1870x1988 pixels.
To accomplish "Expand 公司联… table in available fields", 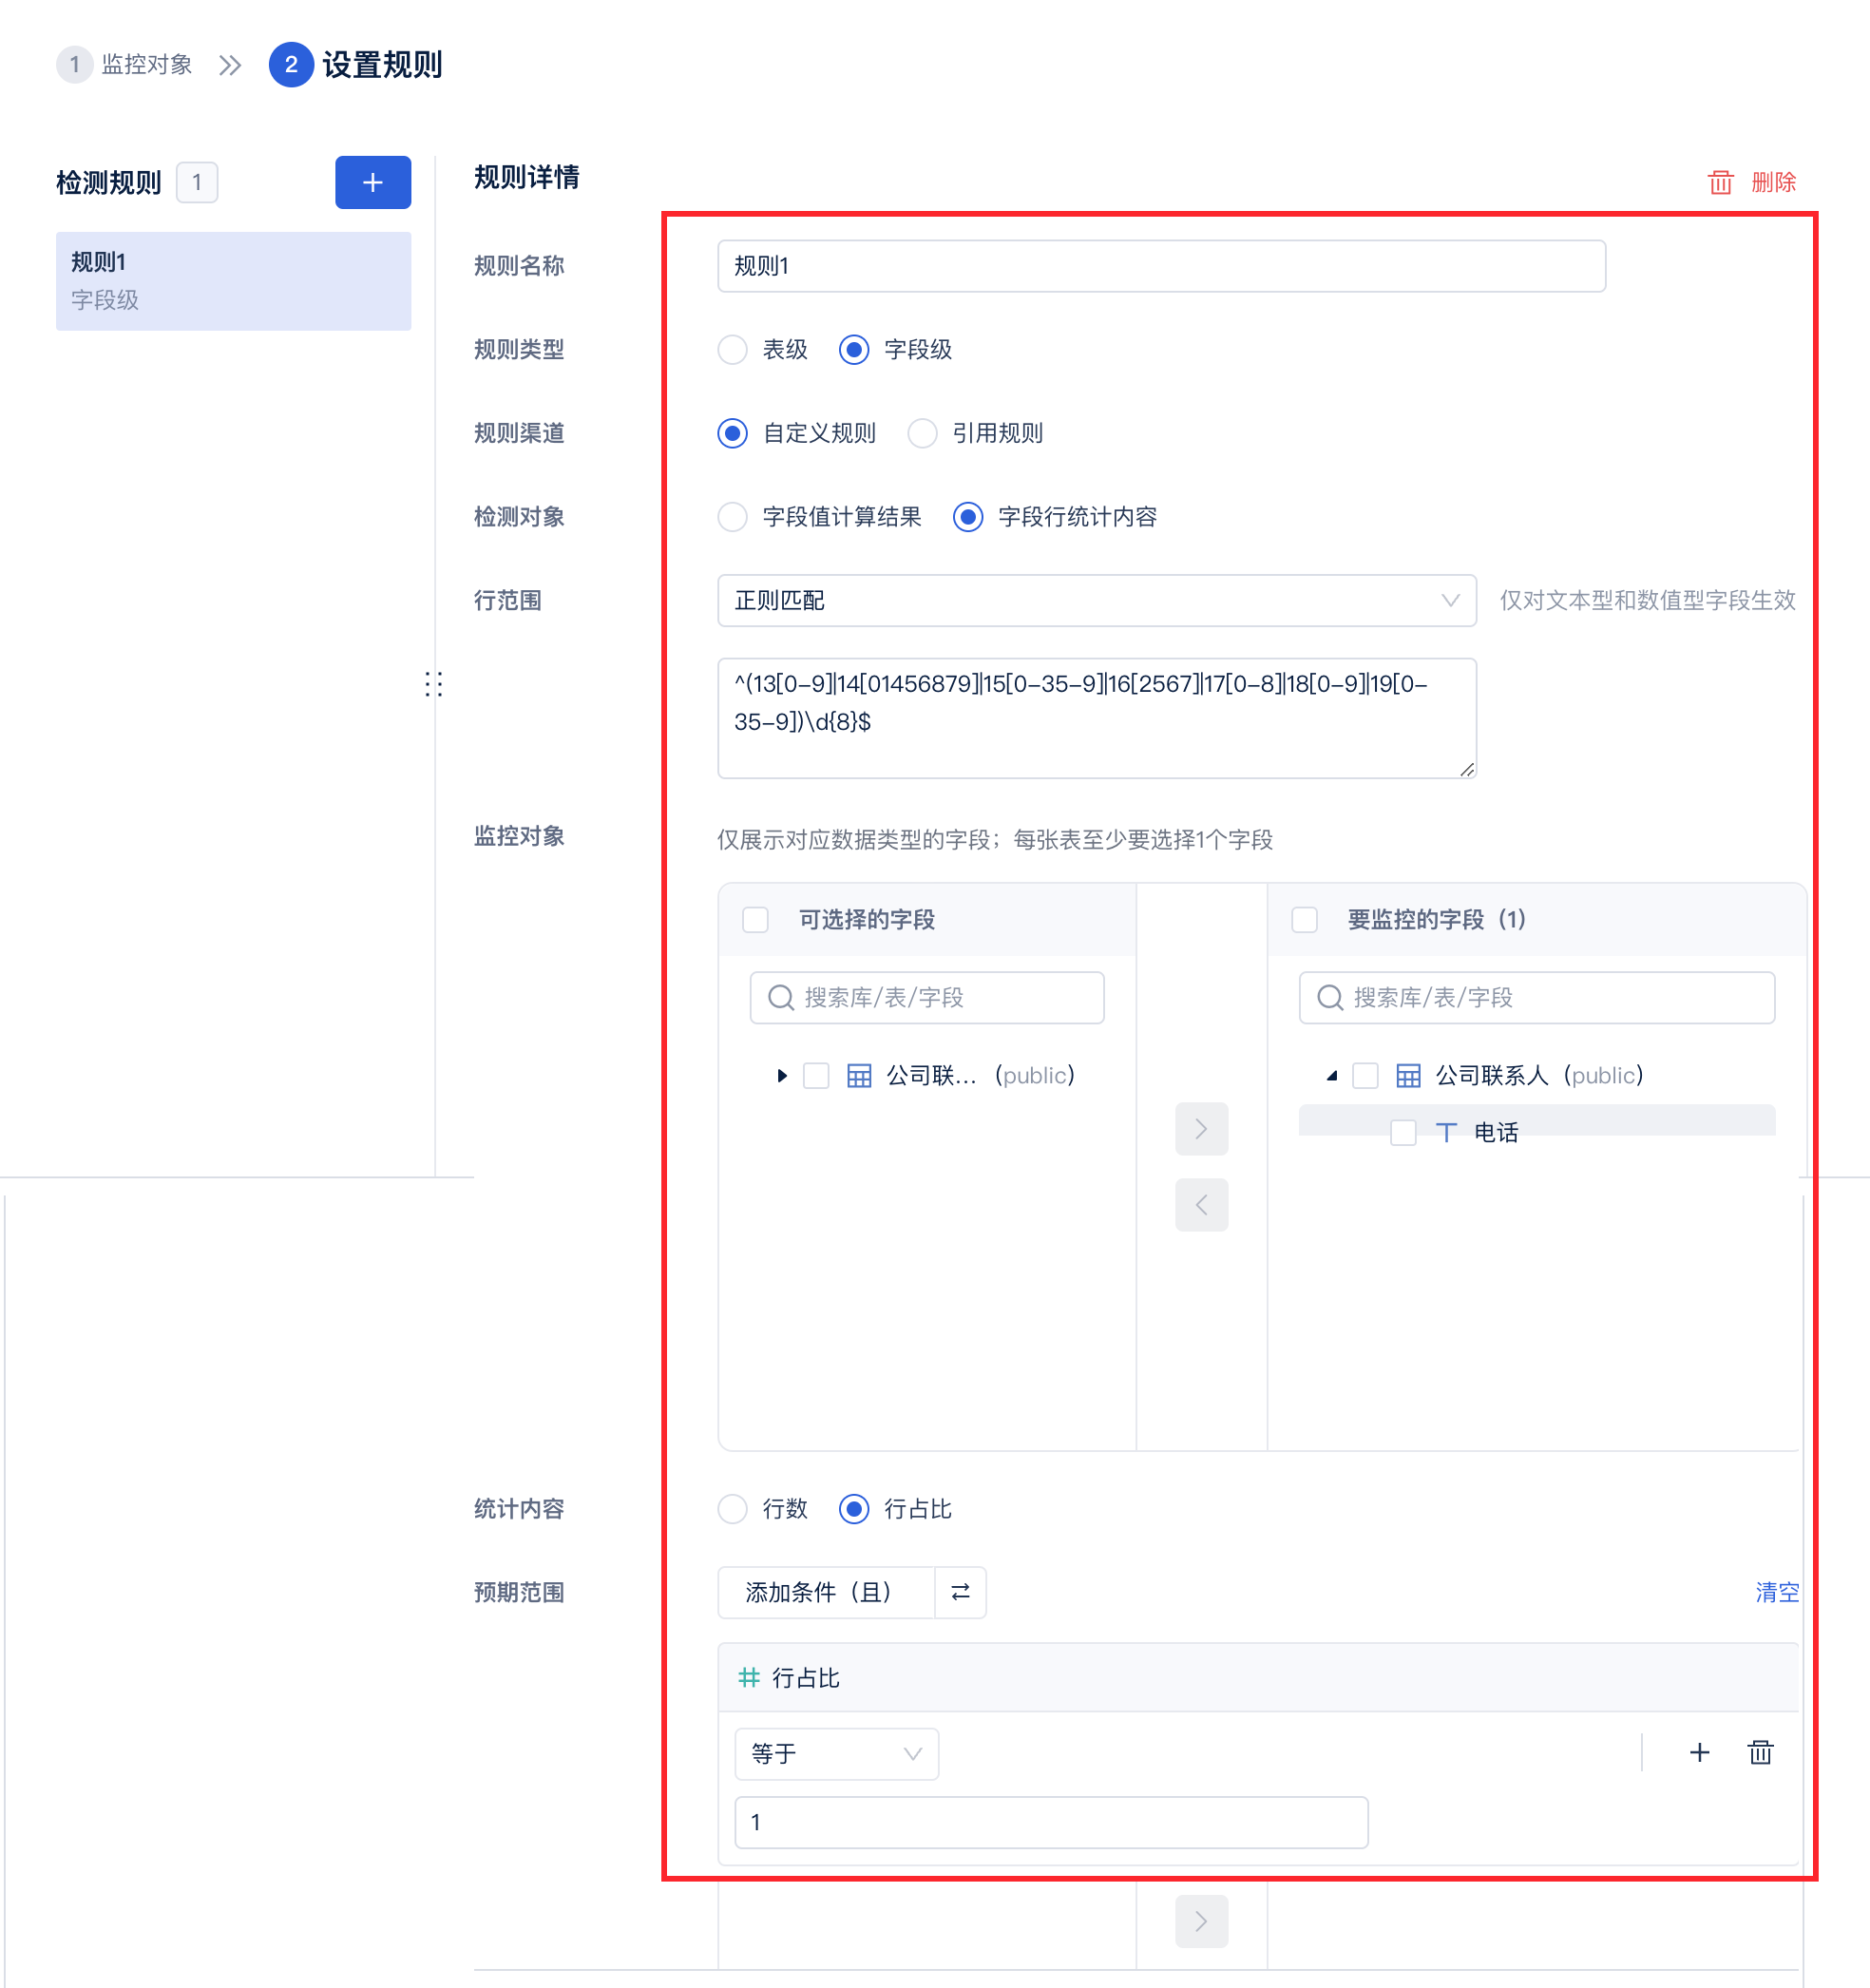I will [782, 1075].
